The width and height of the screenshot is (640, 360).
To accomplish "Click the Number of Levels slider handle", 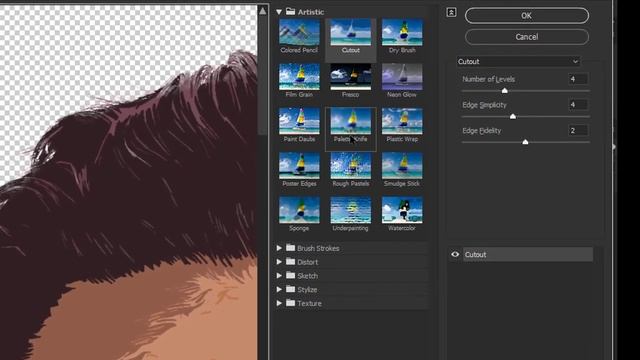I will point(504,91).
